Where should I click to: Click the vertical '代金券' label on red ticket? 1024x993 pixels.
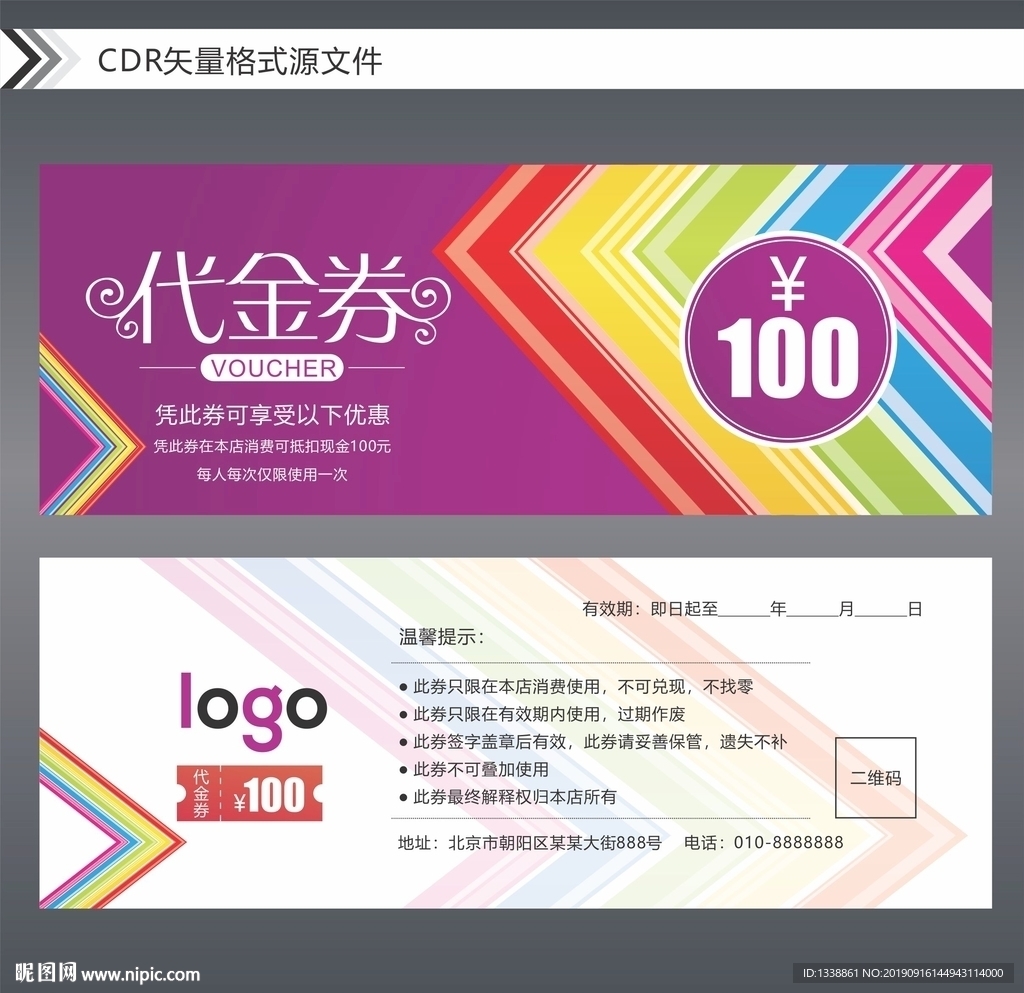(x=200, y=793)
